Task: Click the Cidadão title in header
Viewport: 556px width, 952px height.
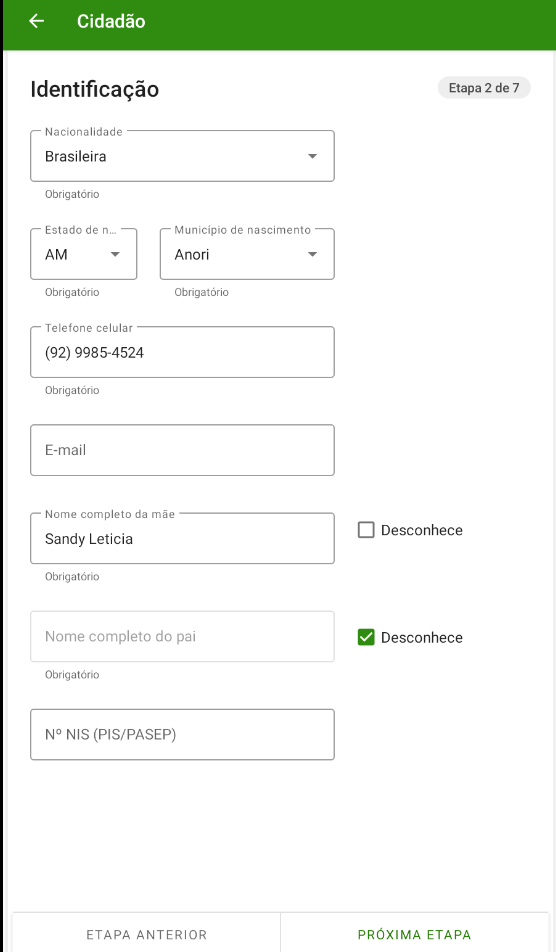Action: click(x=111, y=21)
